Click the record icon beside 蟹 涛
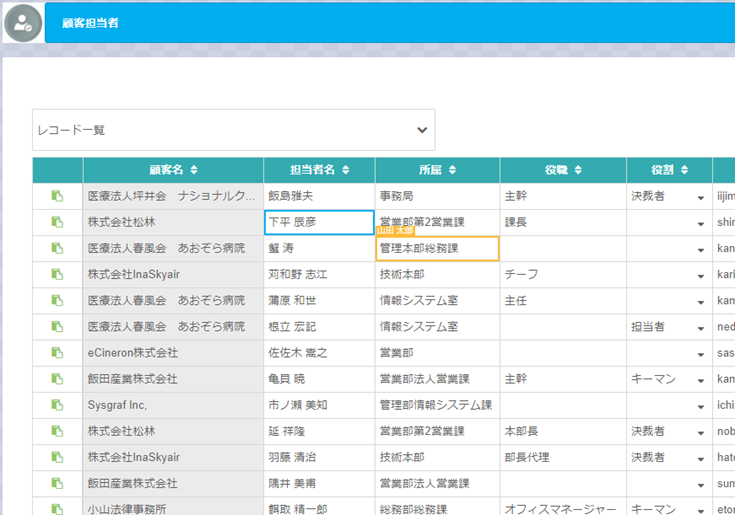The width and height of the screenshot is (735, 515). pyautogui.click(x=57, y=248)
